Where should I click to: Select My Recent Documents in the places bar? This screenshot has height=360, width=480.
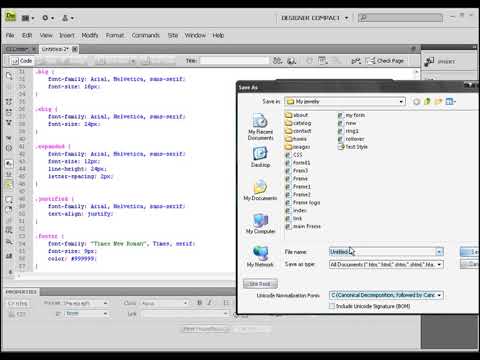[x=260, y=127]
